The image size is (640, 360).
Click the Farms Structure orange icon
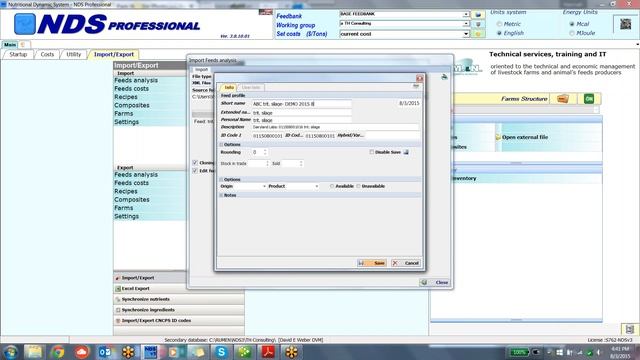click(562, 99)
